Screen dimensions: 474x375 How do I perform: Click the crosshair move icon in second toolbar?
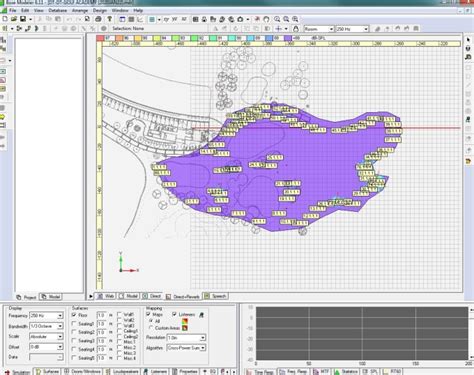pyautogui.click(x=279, y=29)
